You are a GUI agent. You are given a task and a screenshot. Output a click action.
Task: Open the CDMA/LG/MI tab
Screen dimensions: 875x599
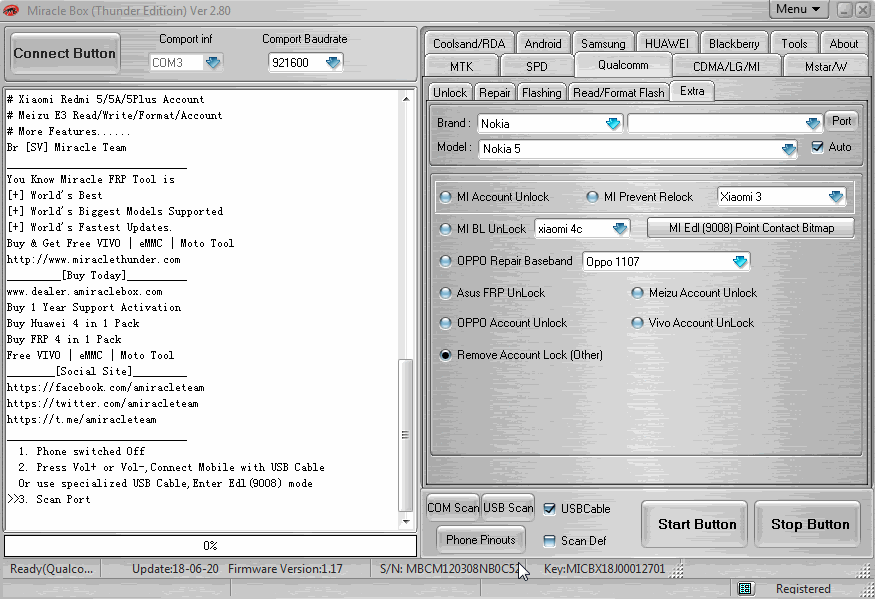727,66
